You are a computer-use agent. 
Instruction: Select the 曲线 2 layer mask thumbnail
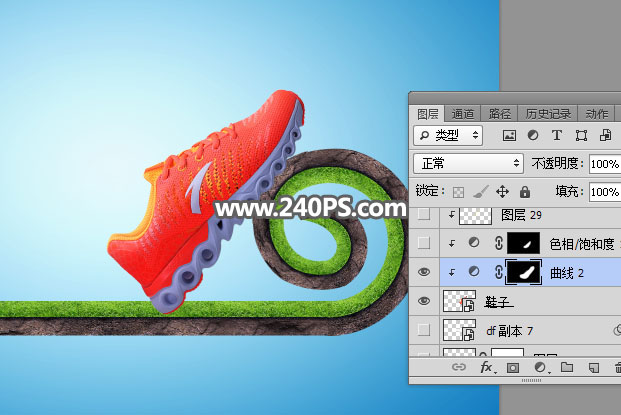[524, 272]
